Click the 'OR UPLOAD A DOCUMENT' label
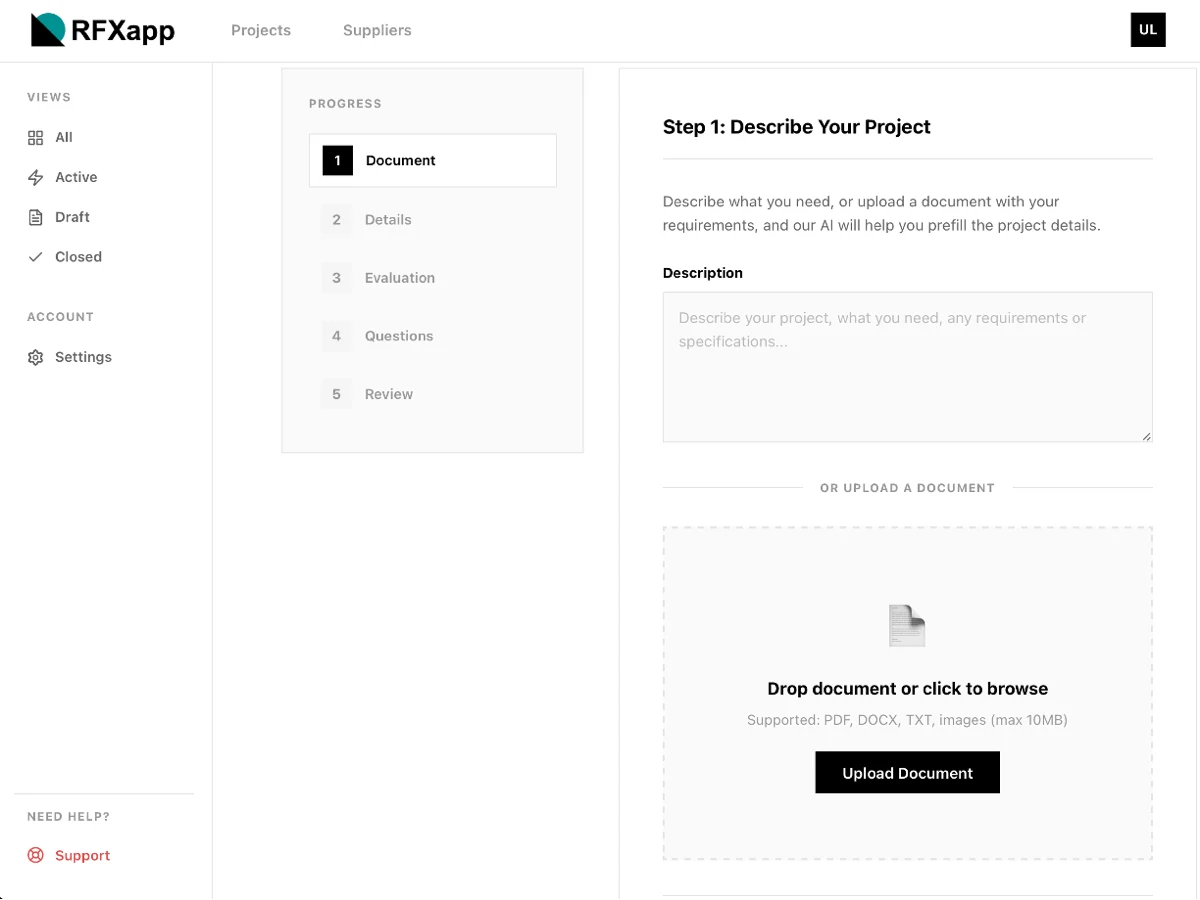The width and height of the screenshot is (1200, 900). pos(907,488)
